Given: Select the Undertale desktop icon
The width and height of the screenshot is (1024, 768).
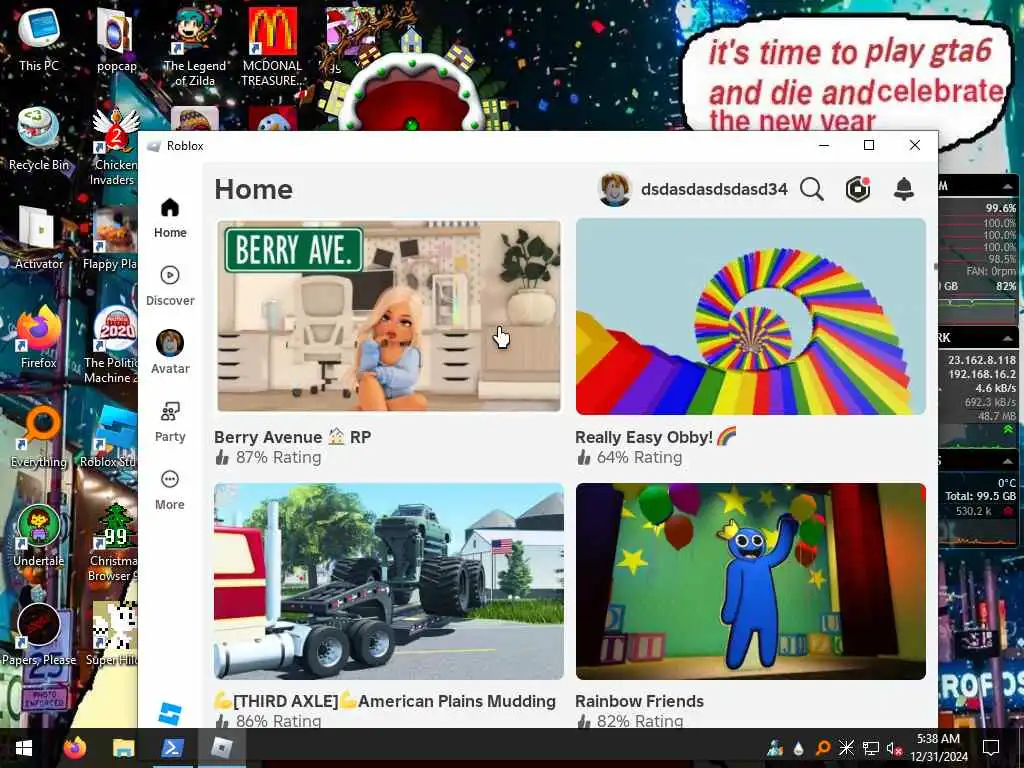Looking at the screenshot, I should (x=39, y=536).
